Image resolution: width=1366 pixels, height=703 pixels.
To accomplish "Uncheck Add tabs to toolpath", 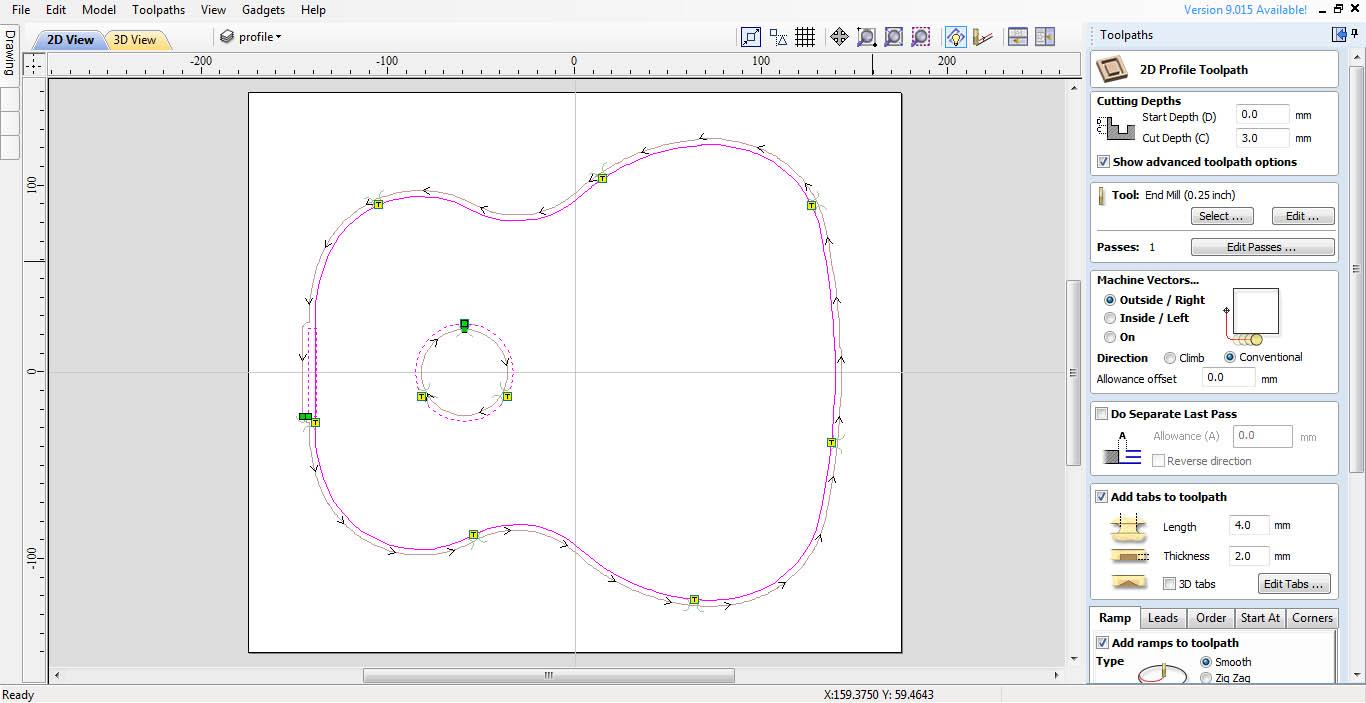I will point(1102,497).
